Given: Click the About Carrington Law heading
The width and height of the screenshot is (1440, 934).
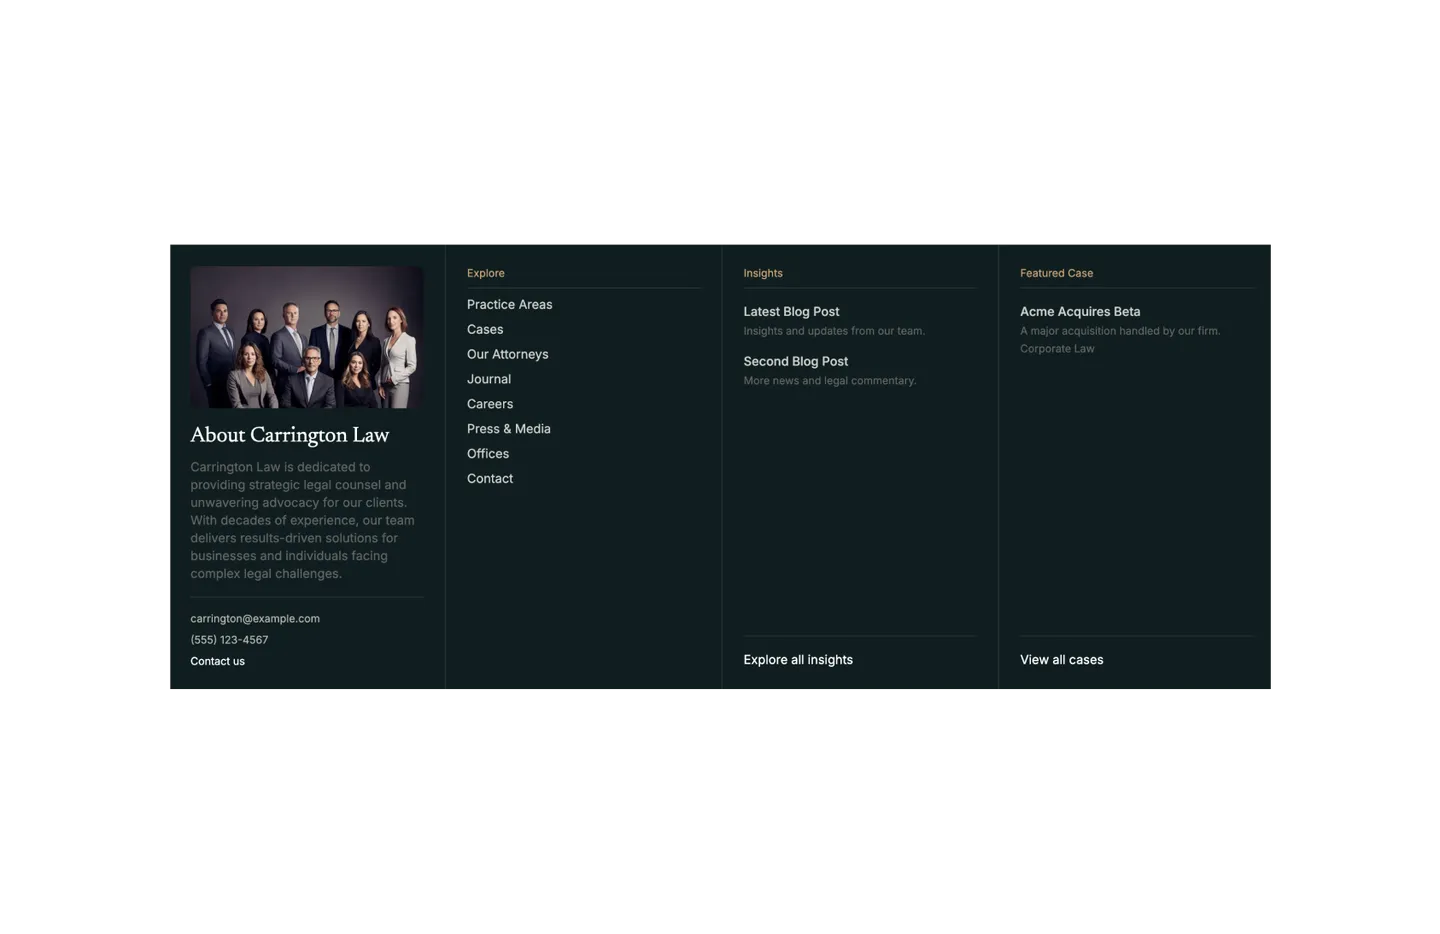Looking at the screenshot, I should point(289,435).
